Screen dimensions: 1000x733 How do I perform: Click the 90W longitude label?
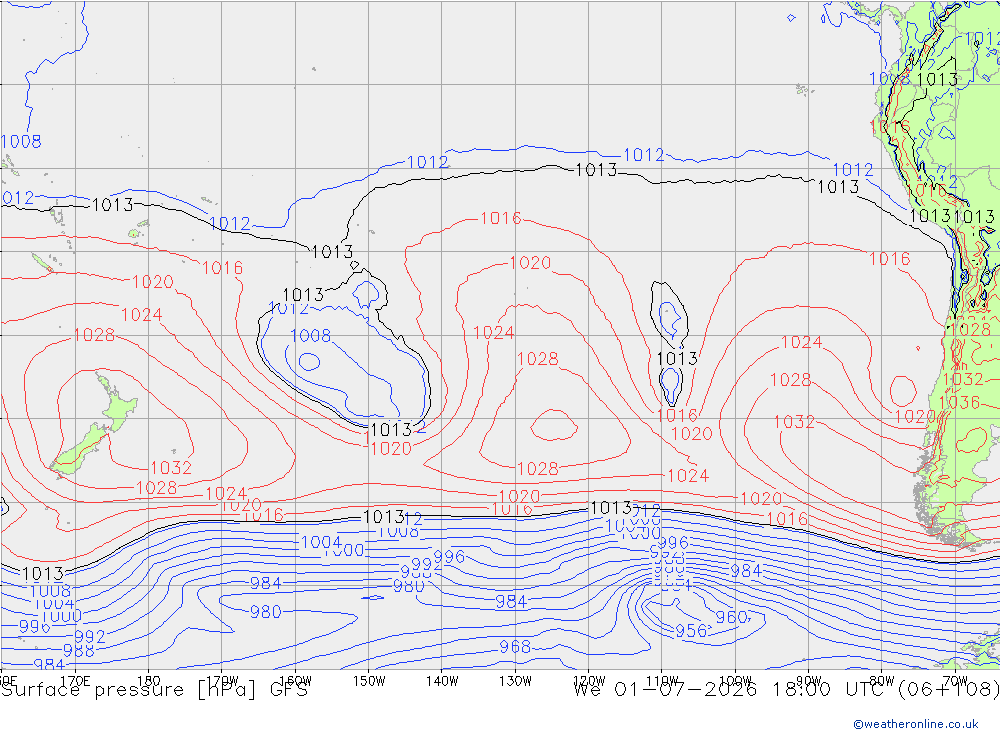[809, 681]
